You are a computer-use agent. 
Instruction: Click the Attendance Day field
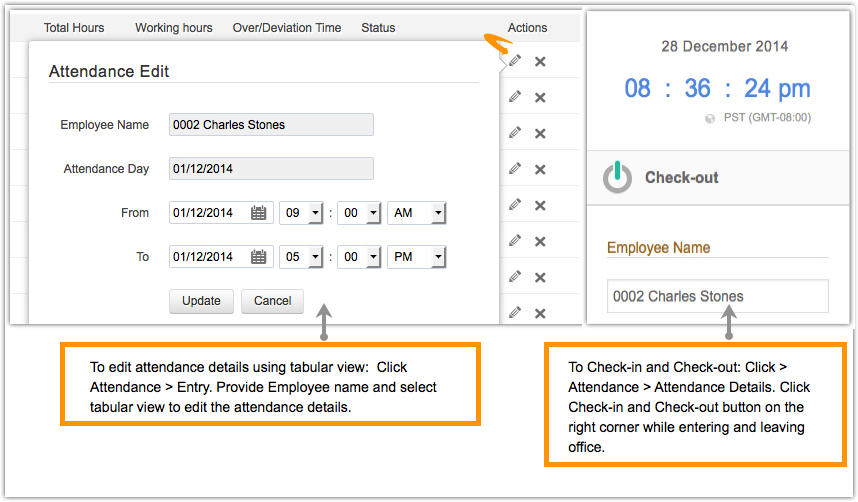(x=271, y=169)
